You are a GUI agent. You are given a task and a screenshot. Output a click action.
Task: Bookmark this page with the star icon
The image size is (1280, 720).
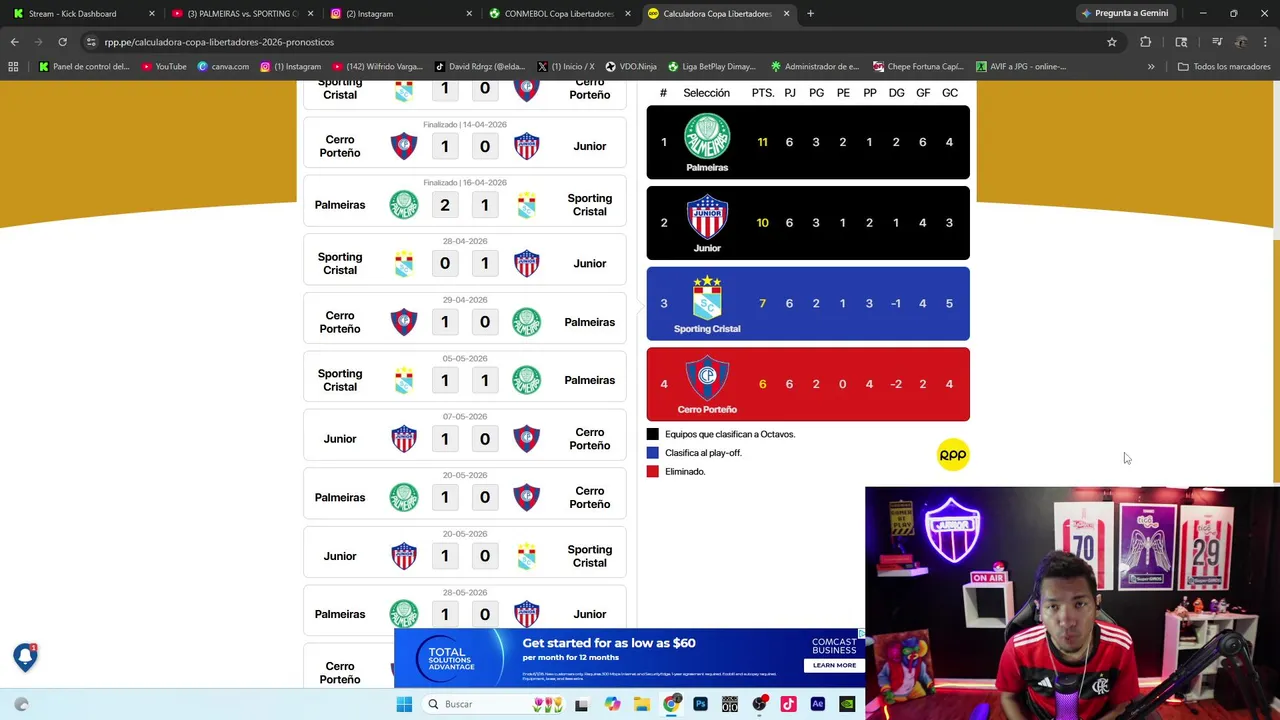[1111, 42]
